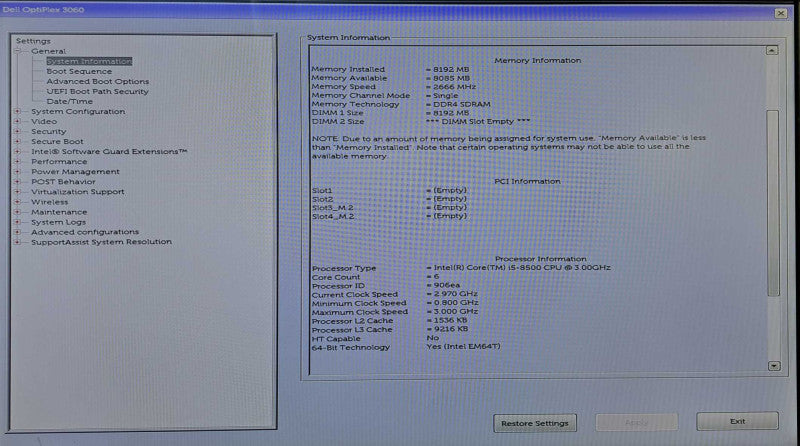This screenshot has height=446, width=800.
Task: Open UEFI Boot Path Security
Action: click(x=97, y=91)
